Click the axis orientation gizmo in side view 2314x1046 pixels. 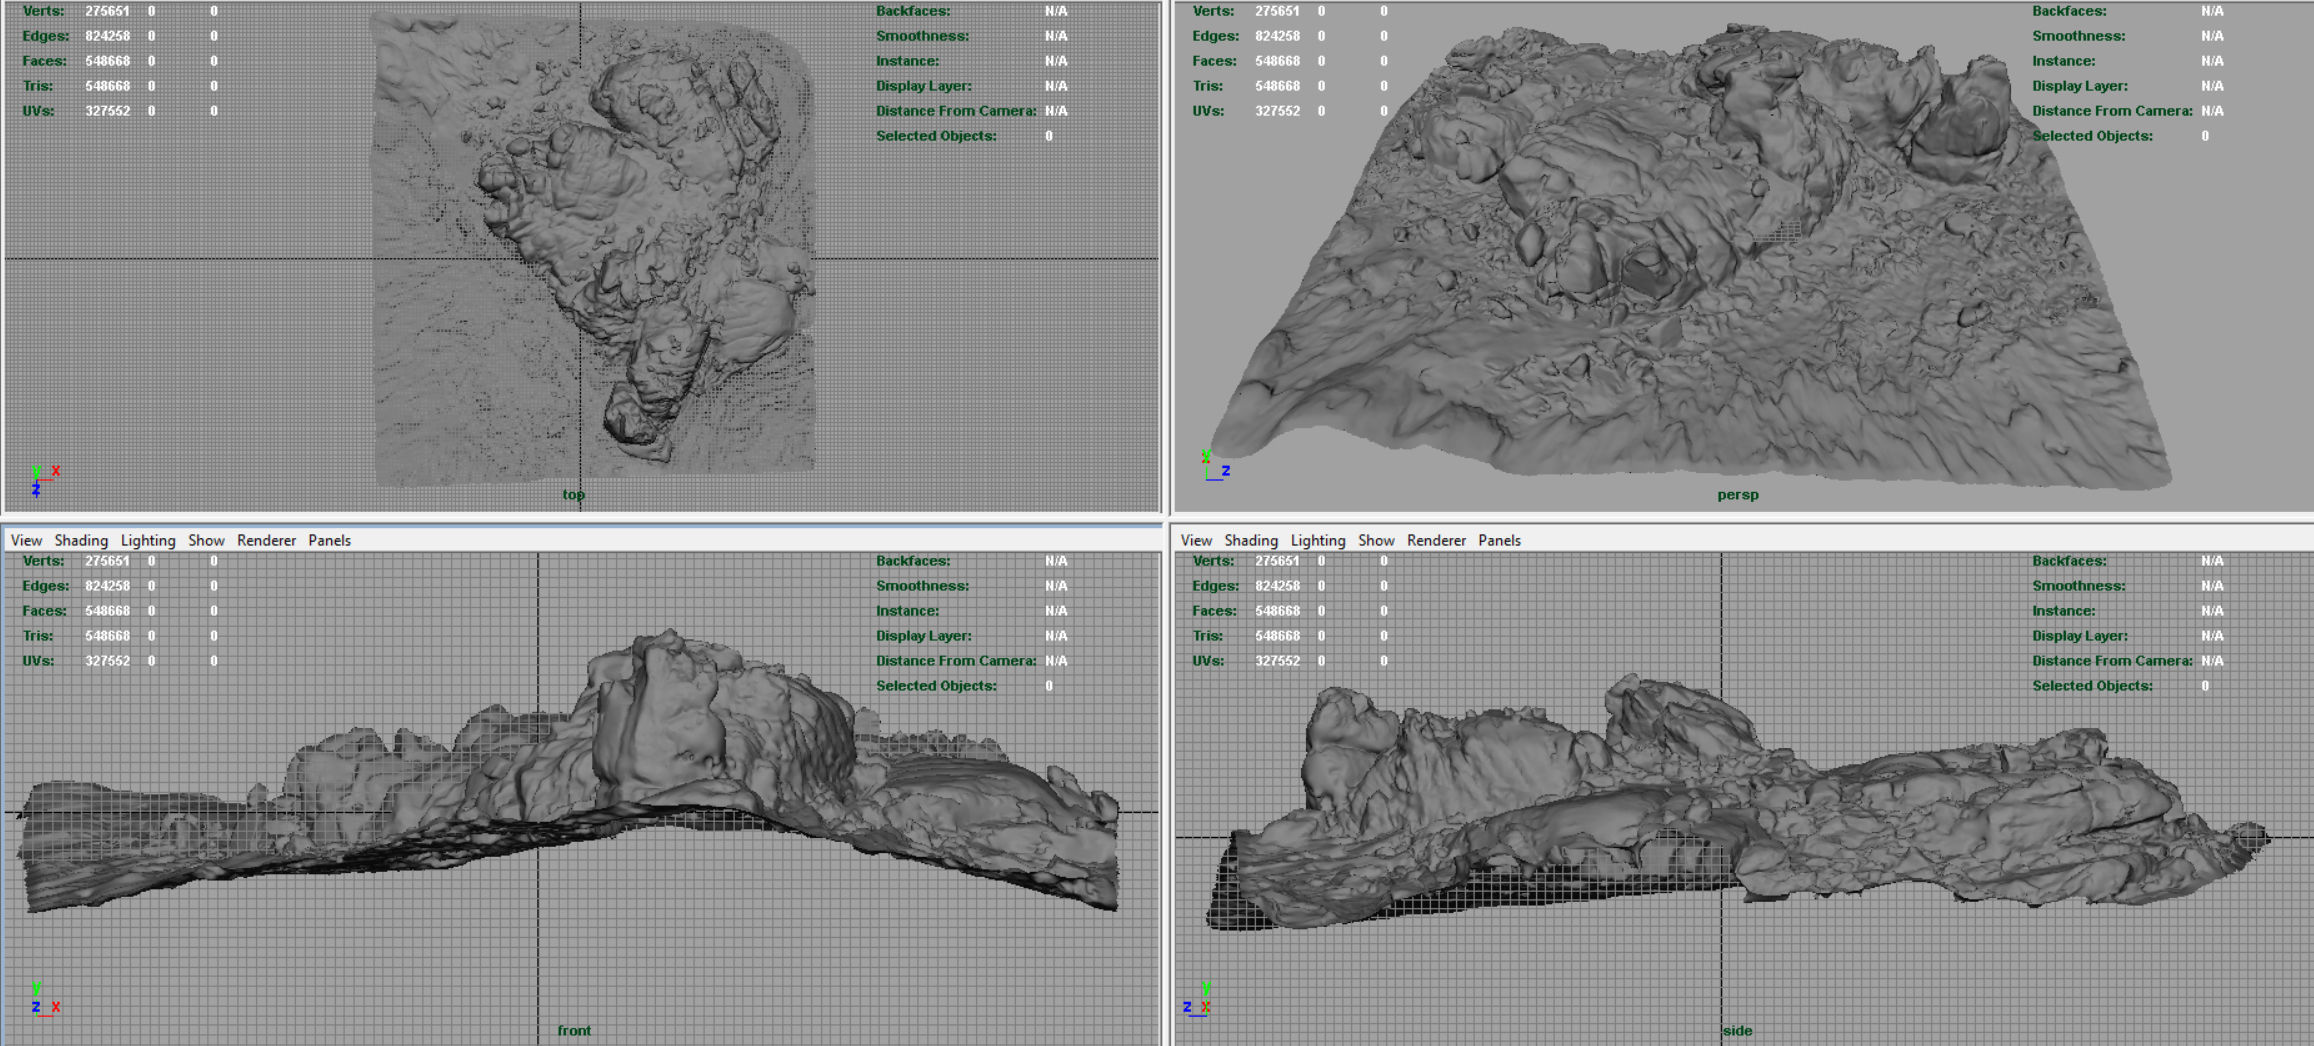pyautogui.click(x=1197, y=999)
